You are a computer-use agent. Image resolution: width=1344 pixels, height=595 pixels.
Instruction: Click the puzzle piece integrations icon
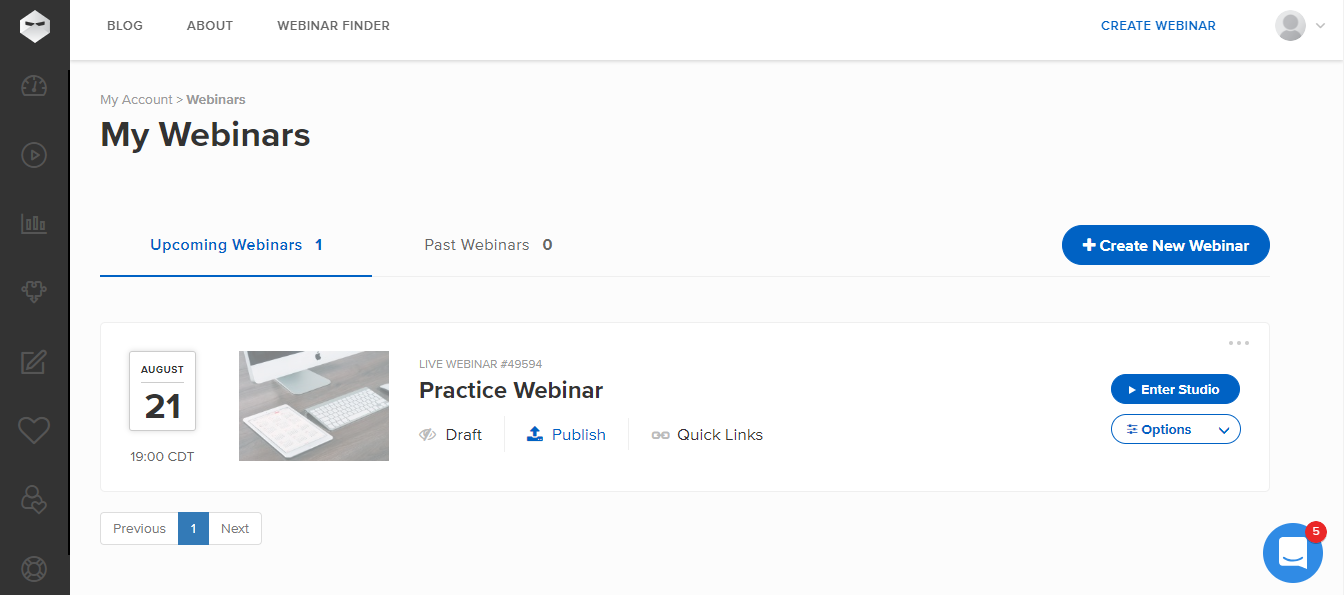click(34, 292)
